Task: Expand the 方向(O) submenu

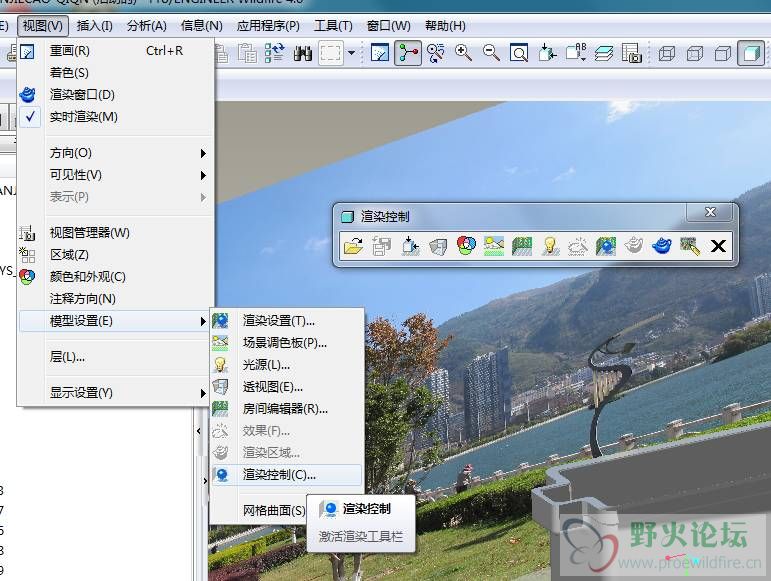Action: tap(116, 153)
